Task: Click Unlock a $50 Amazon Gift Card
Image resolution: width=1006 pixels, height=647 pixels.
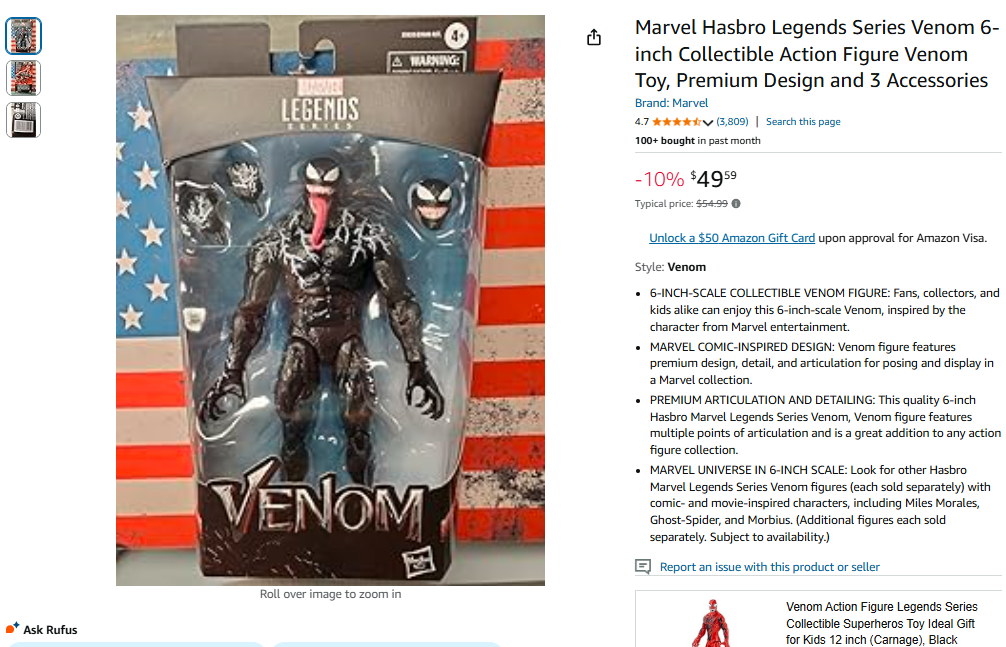Action: [x=732, y=238]
